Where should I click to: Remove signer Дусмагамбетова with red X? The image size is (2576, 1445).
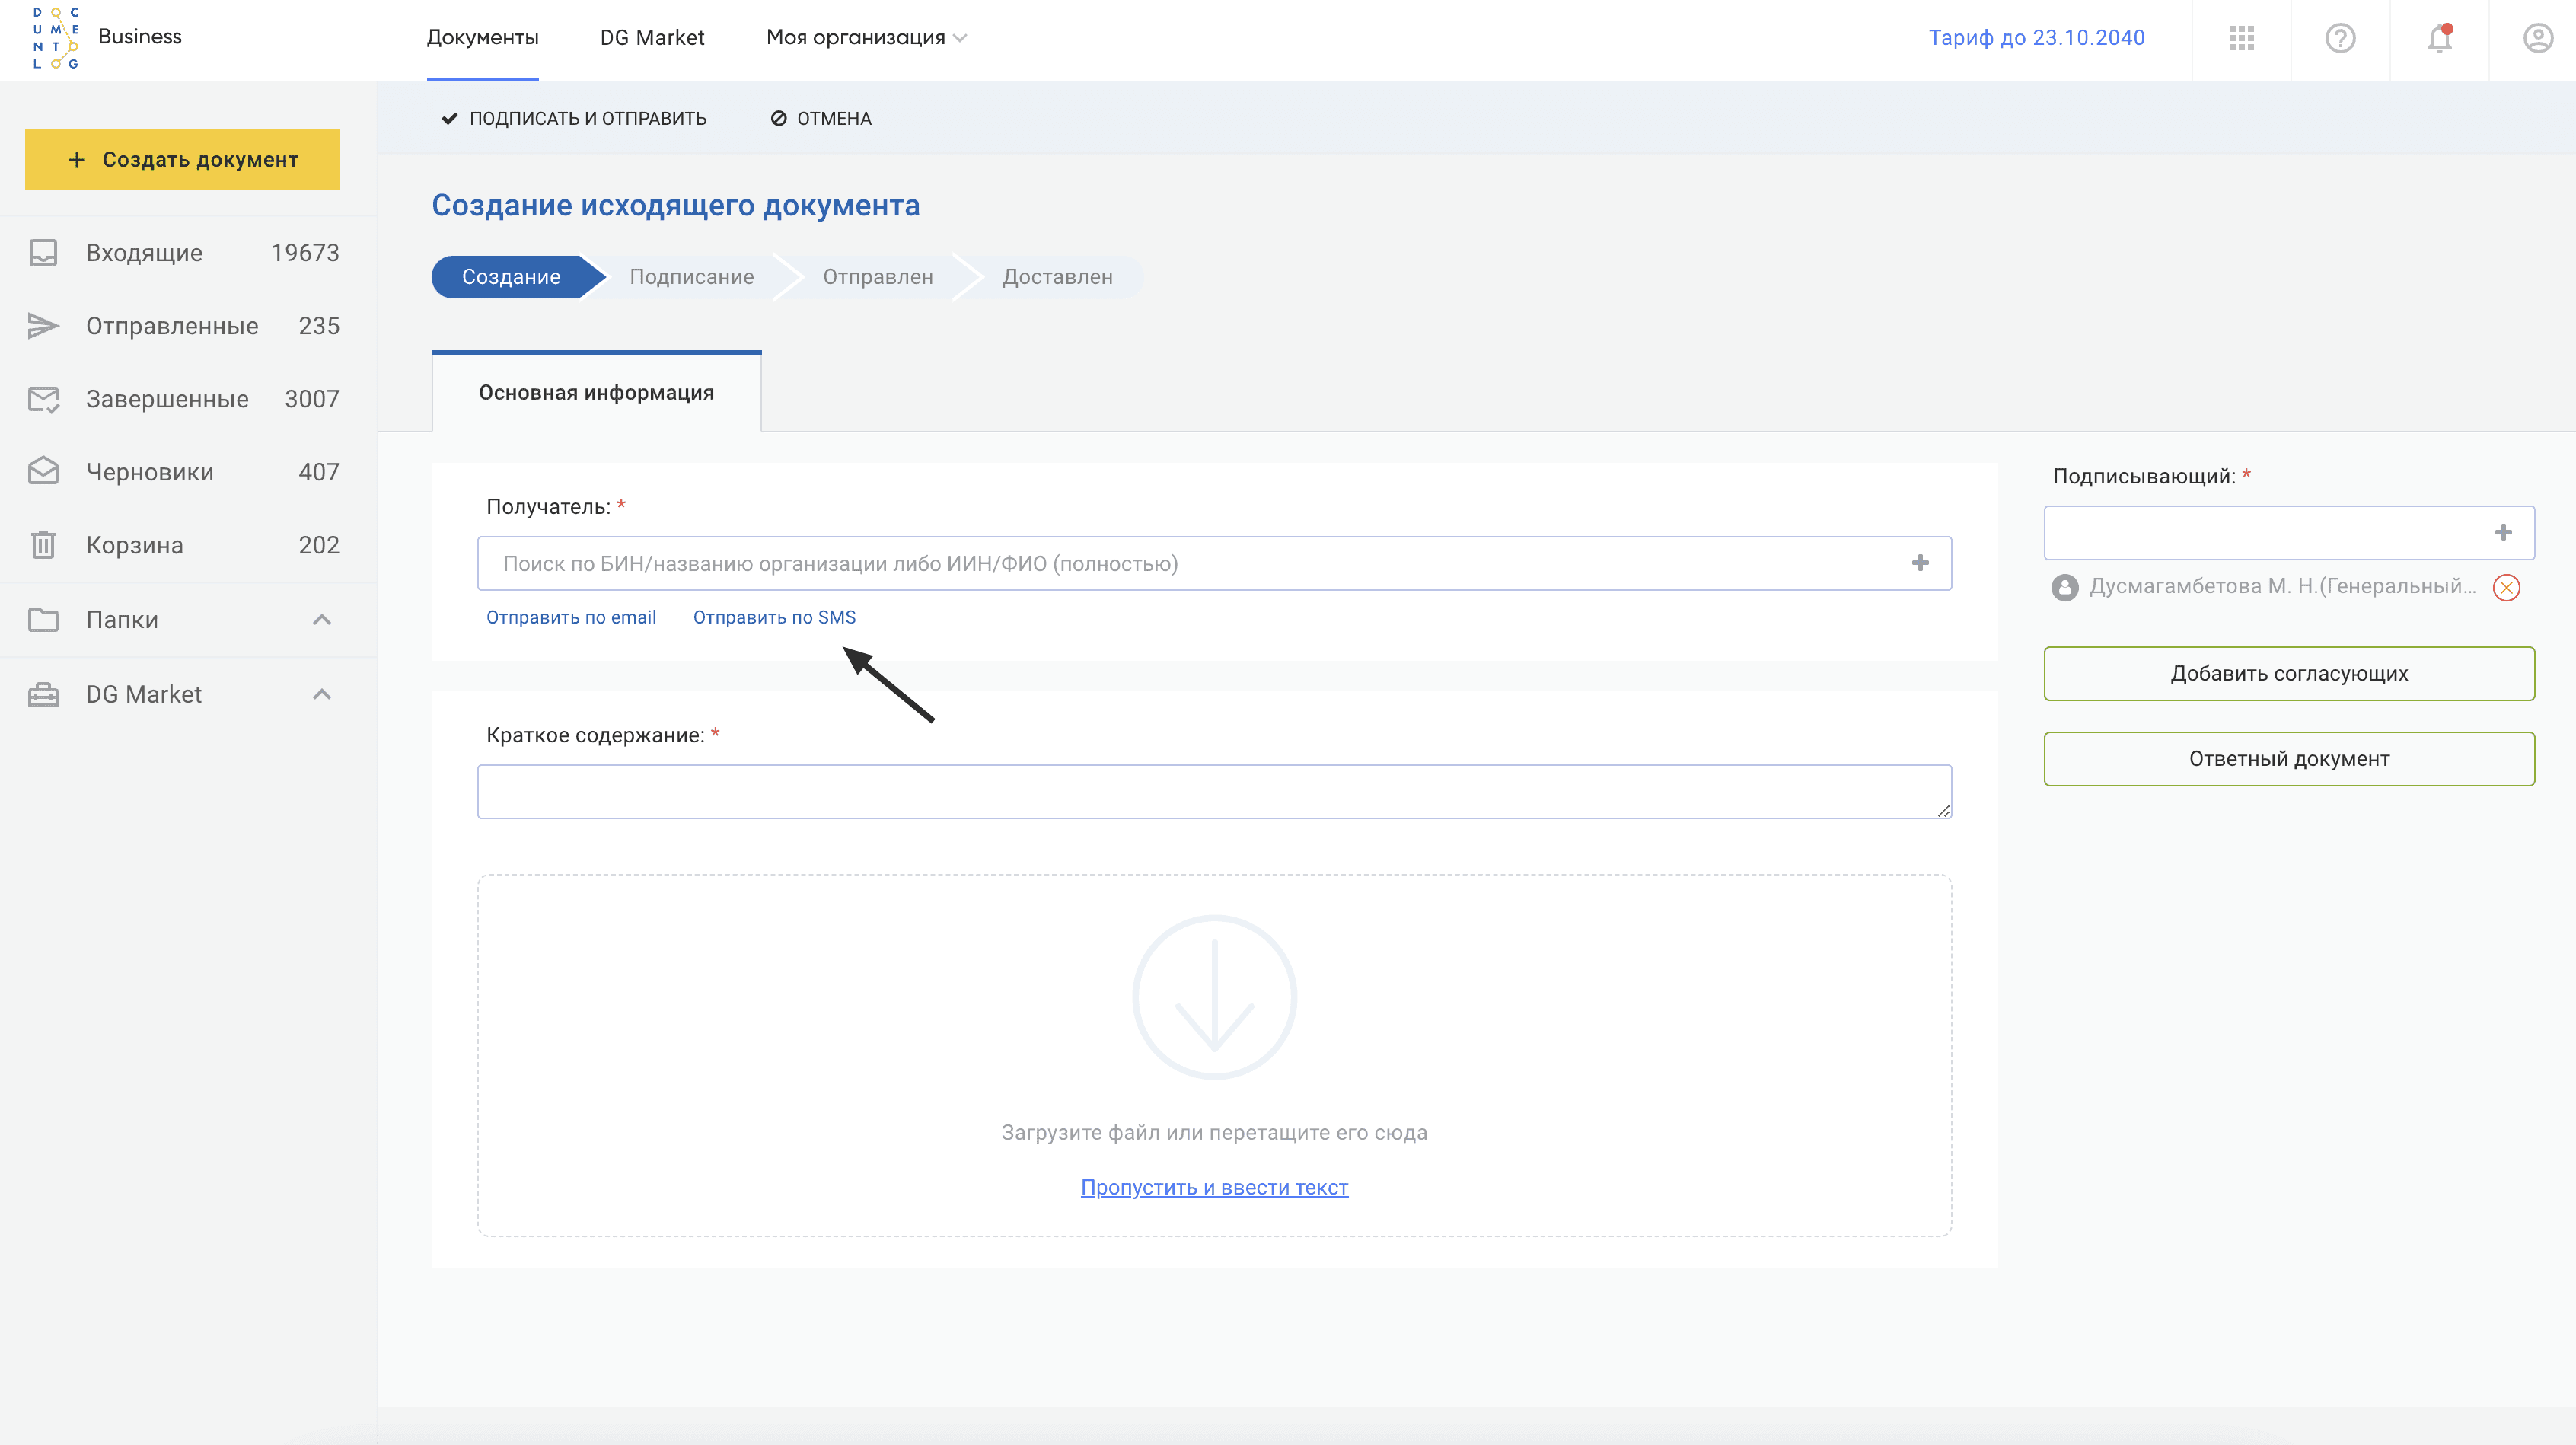(x=2506, y=587)
